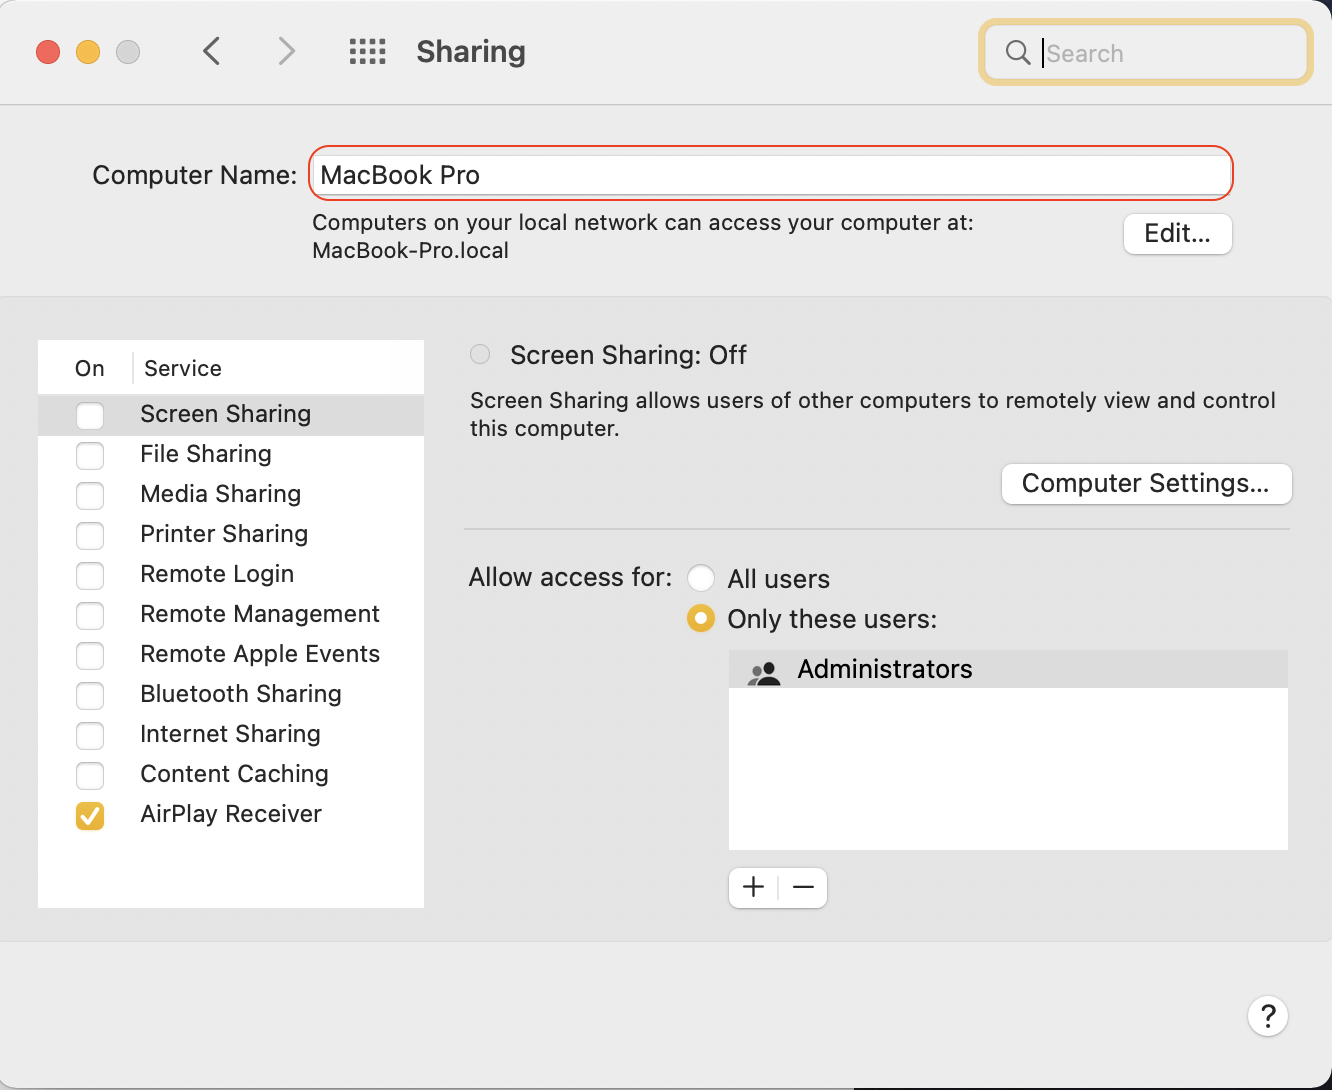Enable the Screen Sharing checkbox
This screenshot has width=1332, height=1090.
tap(90, 415)
